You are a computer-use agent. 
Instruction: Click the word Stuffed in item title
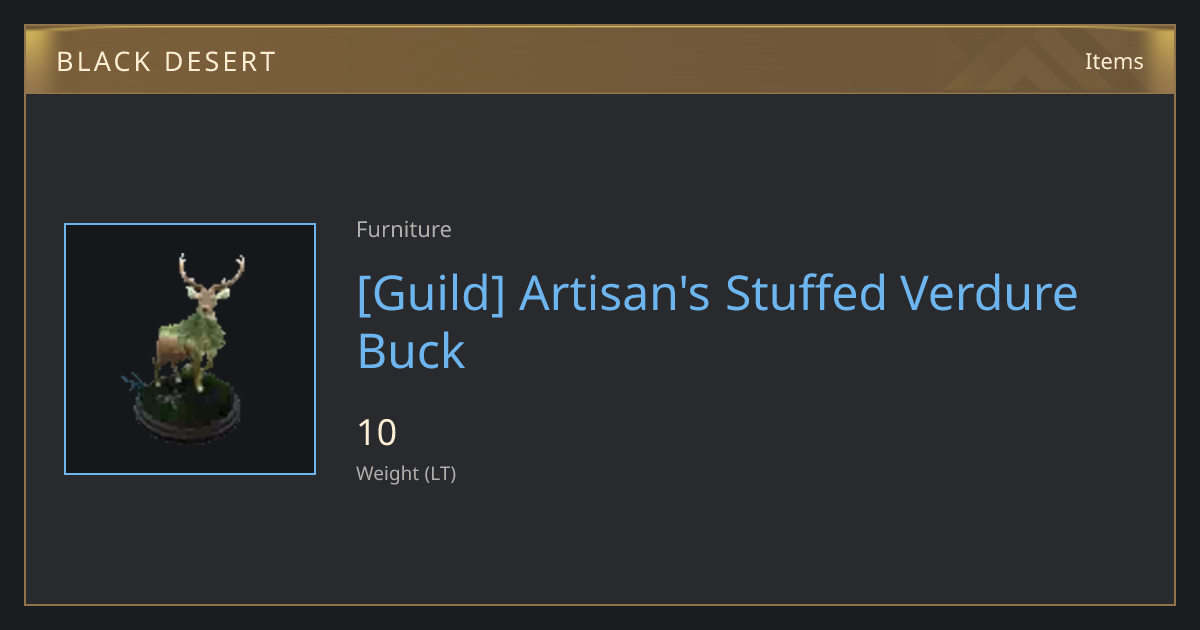[x=805, y=294]
